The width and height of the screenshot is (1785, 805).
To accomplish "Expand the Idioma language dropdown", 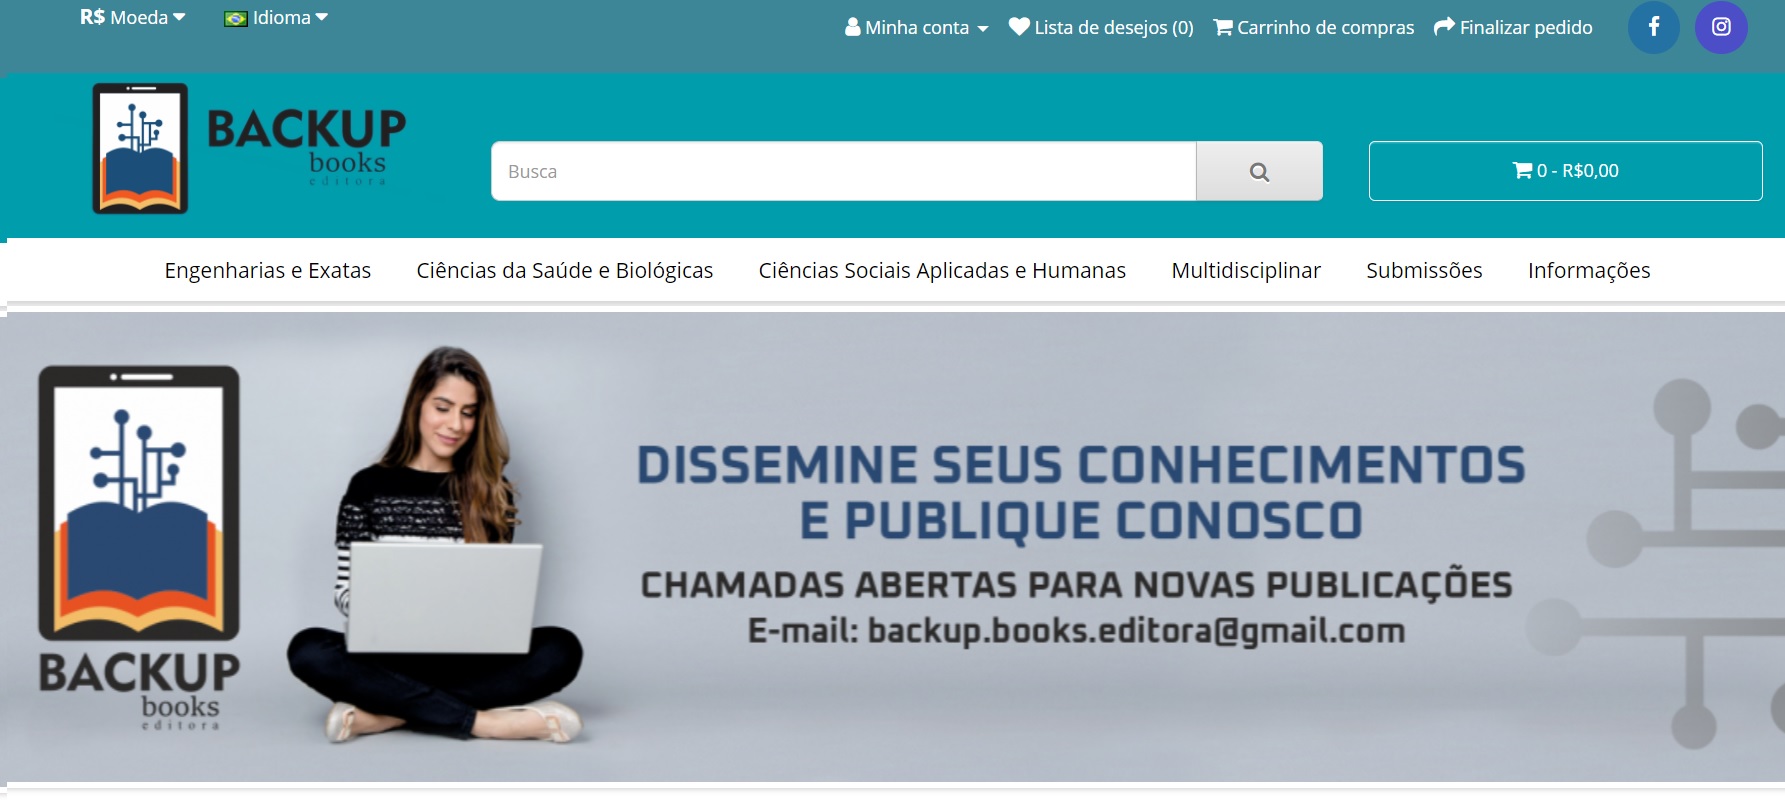I will 276,17.
